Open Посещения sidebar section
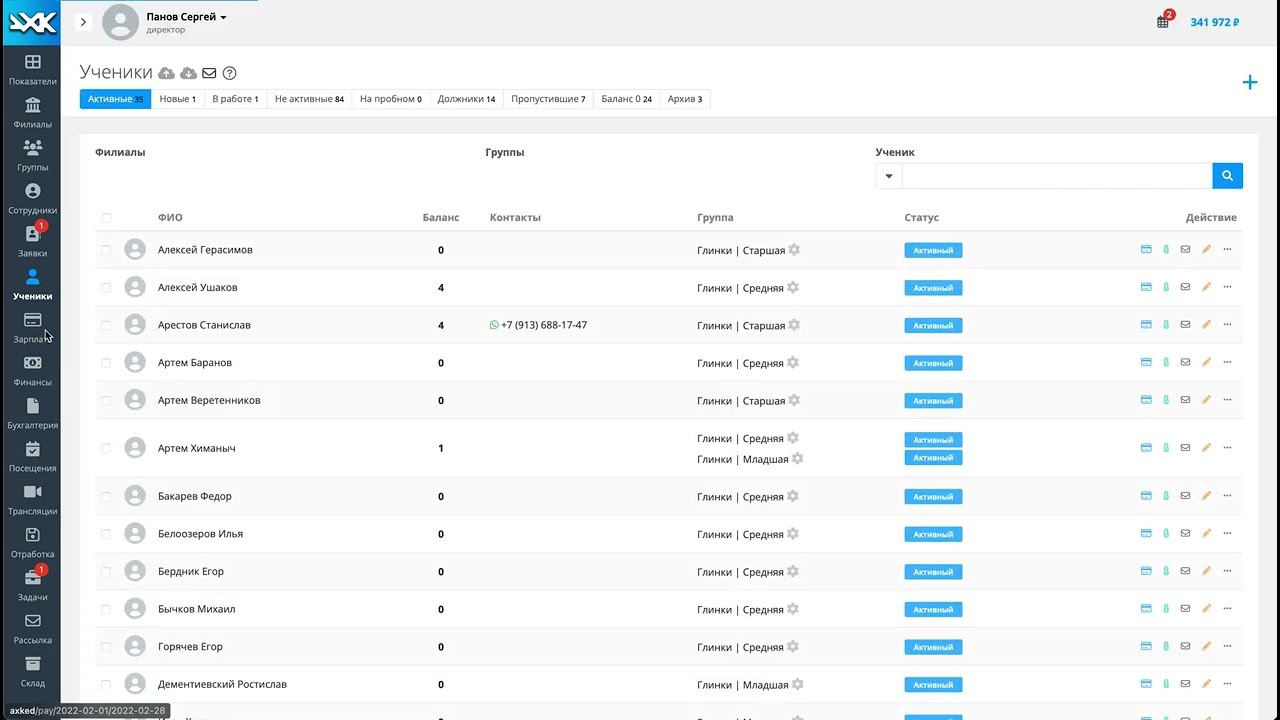The height and width of the screenshot is (720, 1280). 32,457
